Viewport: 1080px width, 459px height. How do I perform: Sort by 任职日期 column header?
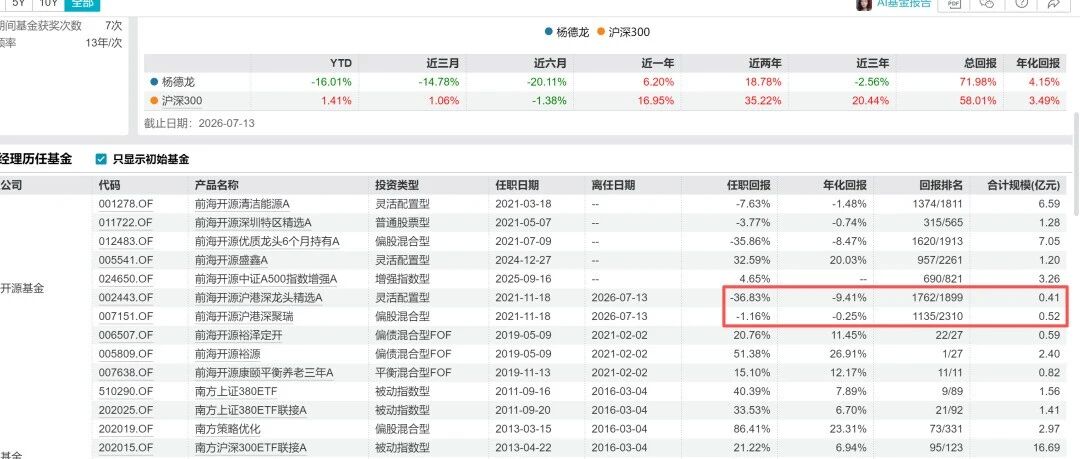pos(517,185)
